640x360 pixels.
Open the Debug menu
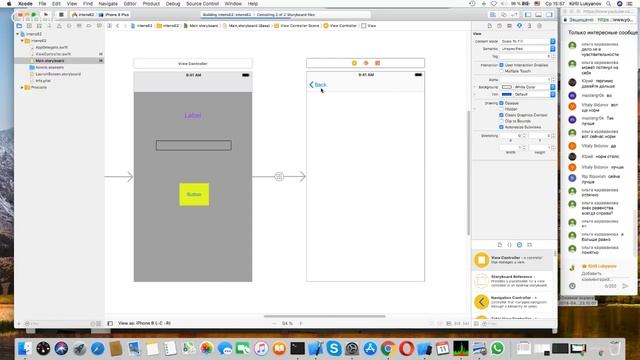(173, 4)
